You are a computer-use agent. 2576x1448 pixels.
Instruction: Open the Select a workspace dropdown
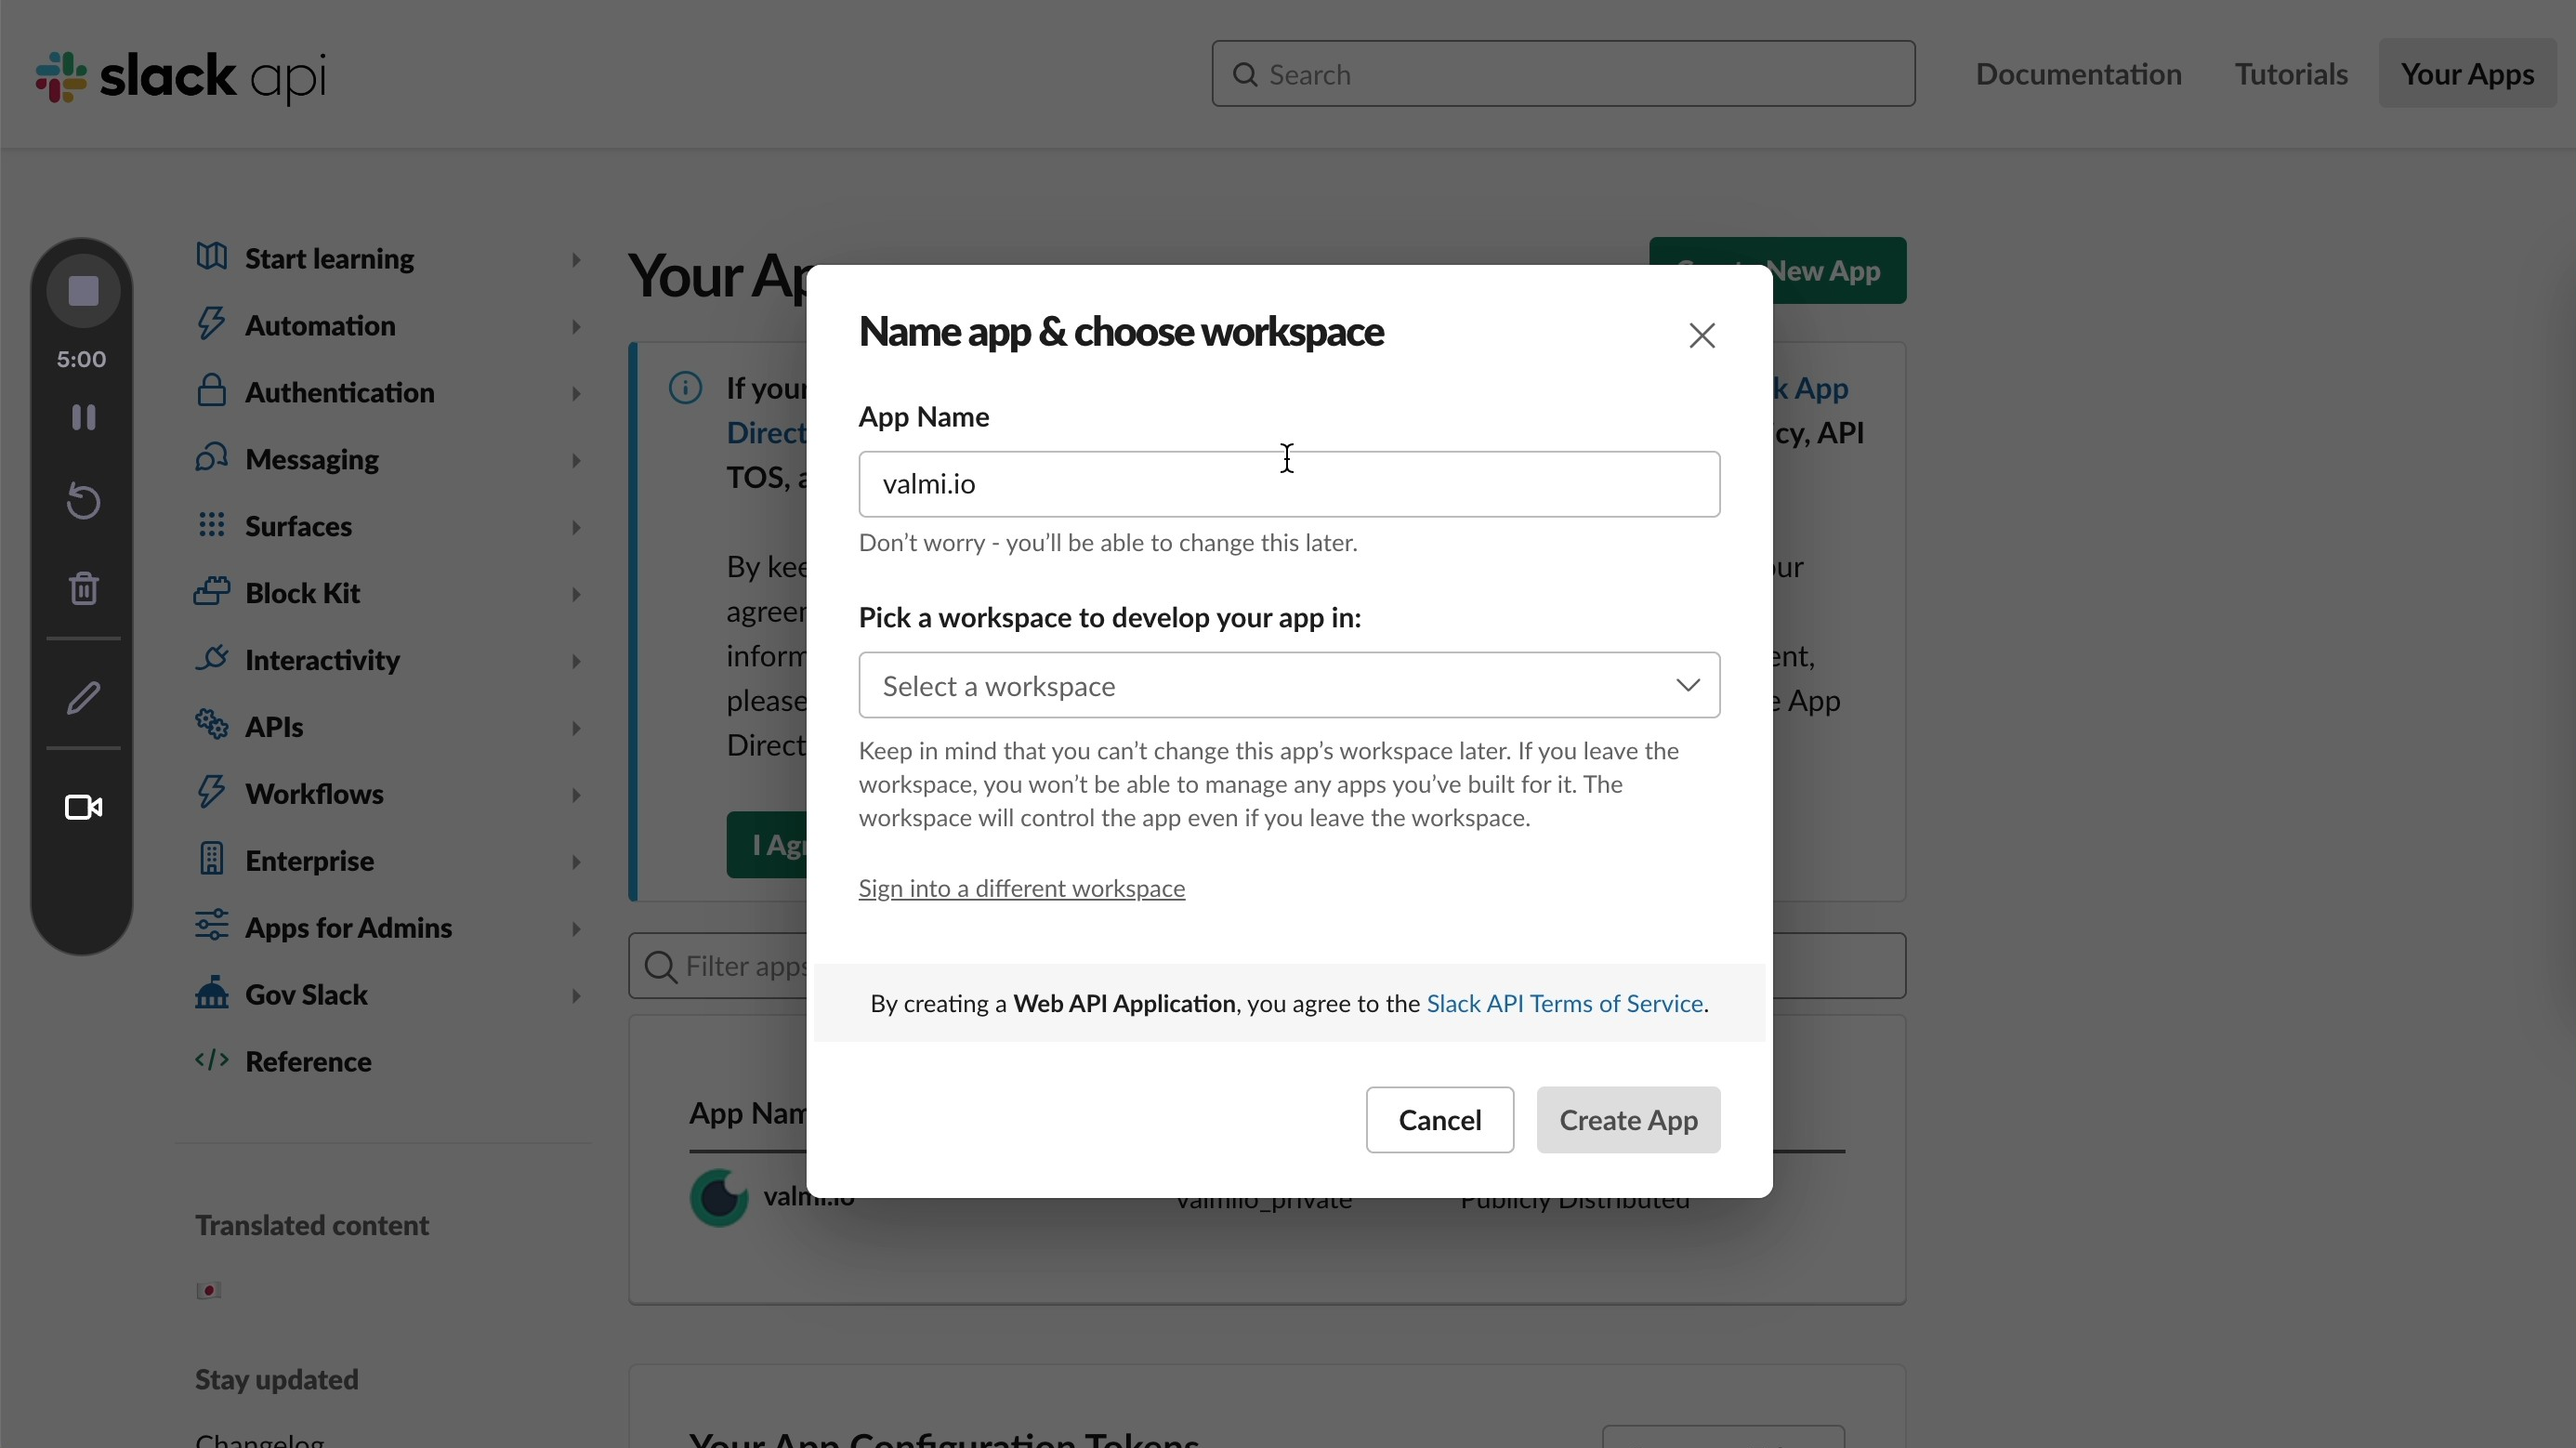1288,685
